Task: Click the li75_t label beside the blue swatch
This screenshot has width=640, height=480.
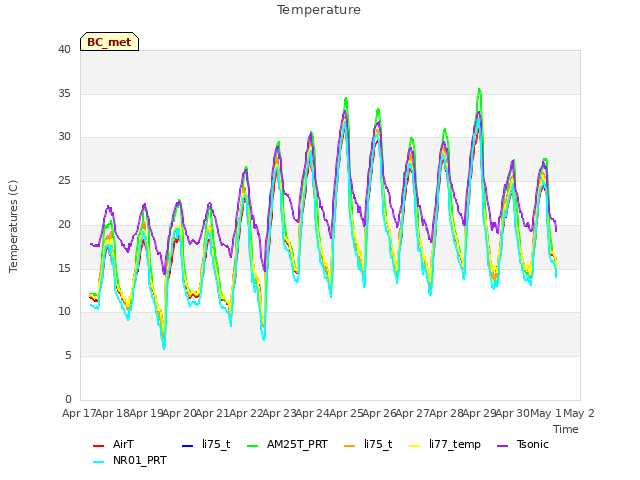Action: tap(216, 444)
